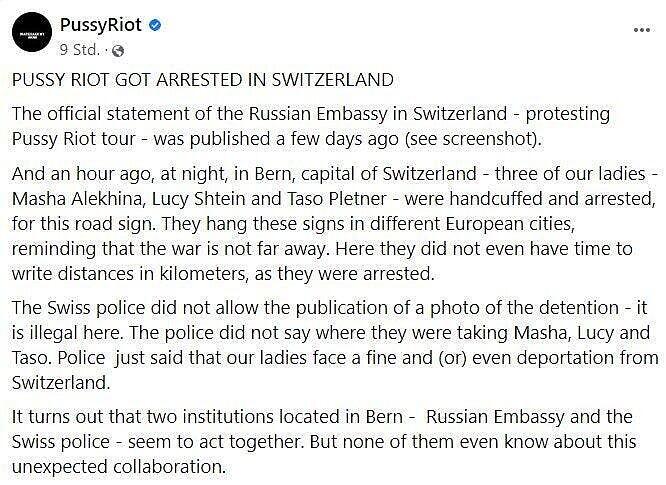
Task: Open the three-dot post options menu
Action: 641,30
